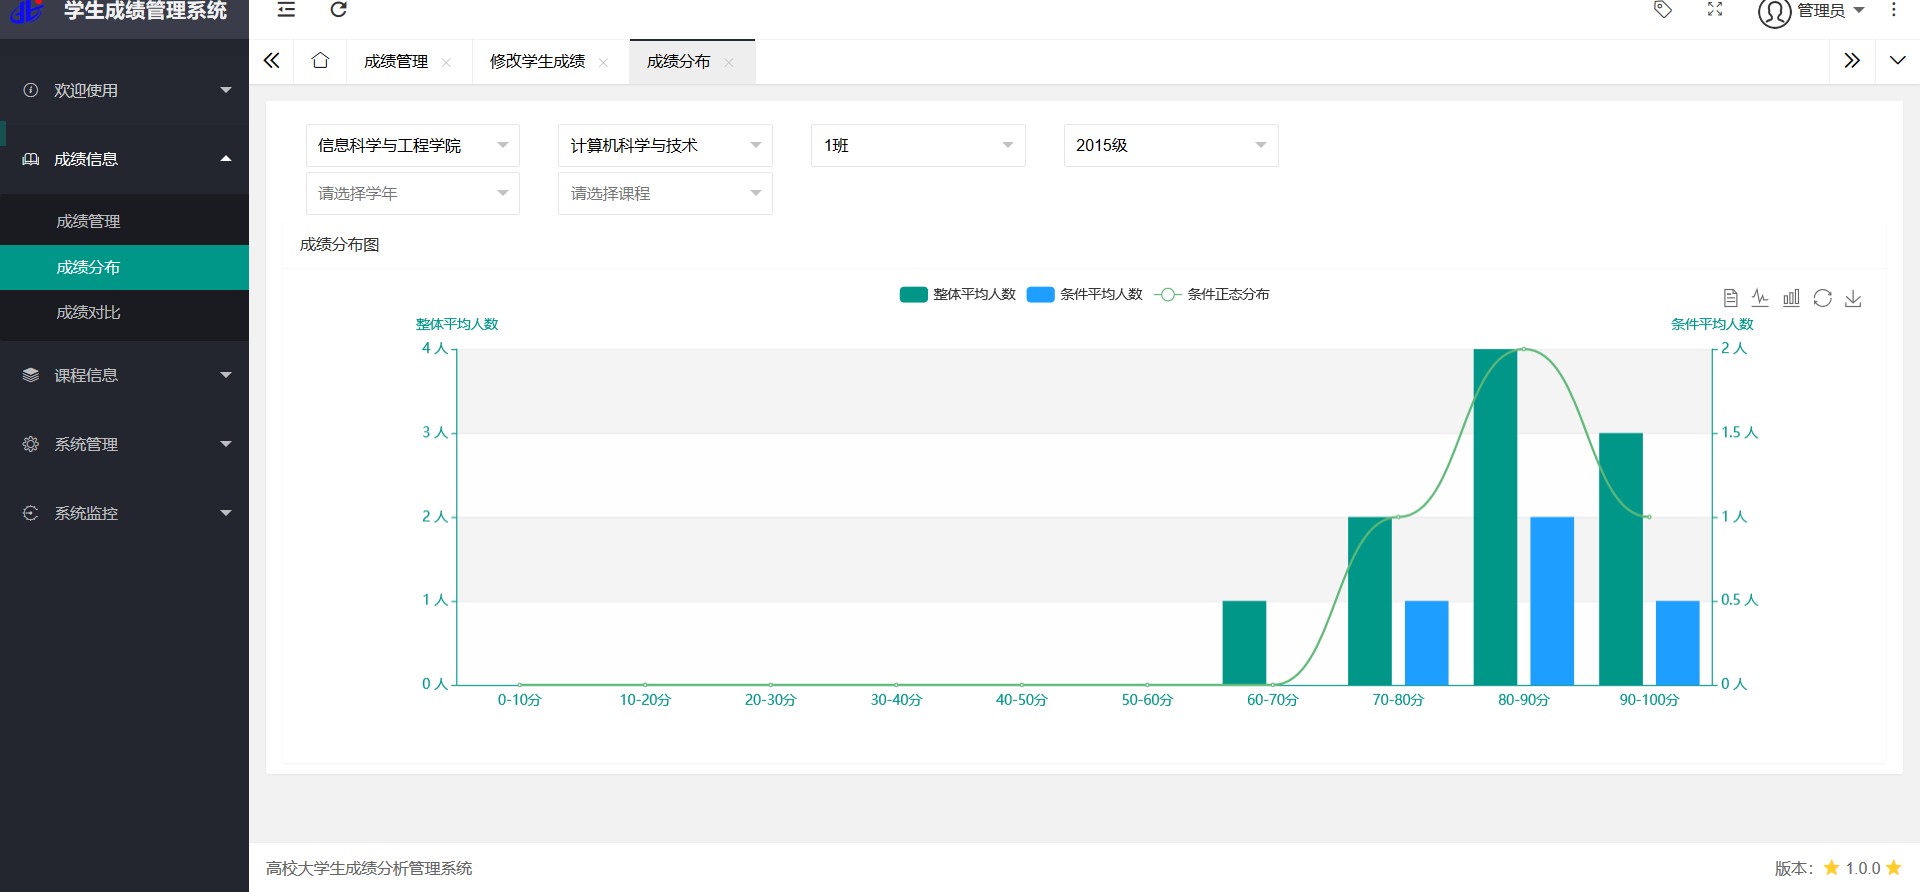Open the 管理员 user menu
Image resolution: width=1920 pixels, height=892 pixels.
click(x=1811, y=12)
